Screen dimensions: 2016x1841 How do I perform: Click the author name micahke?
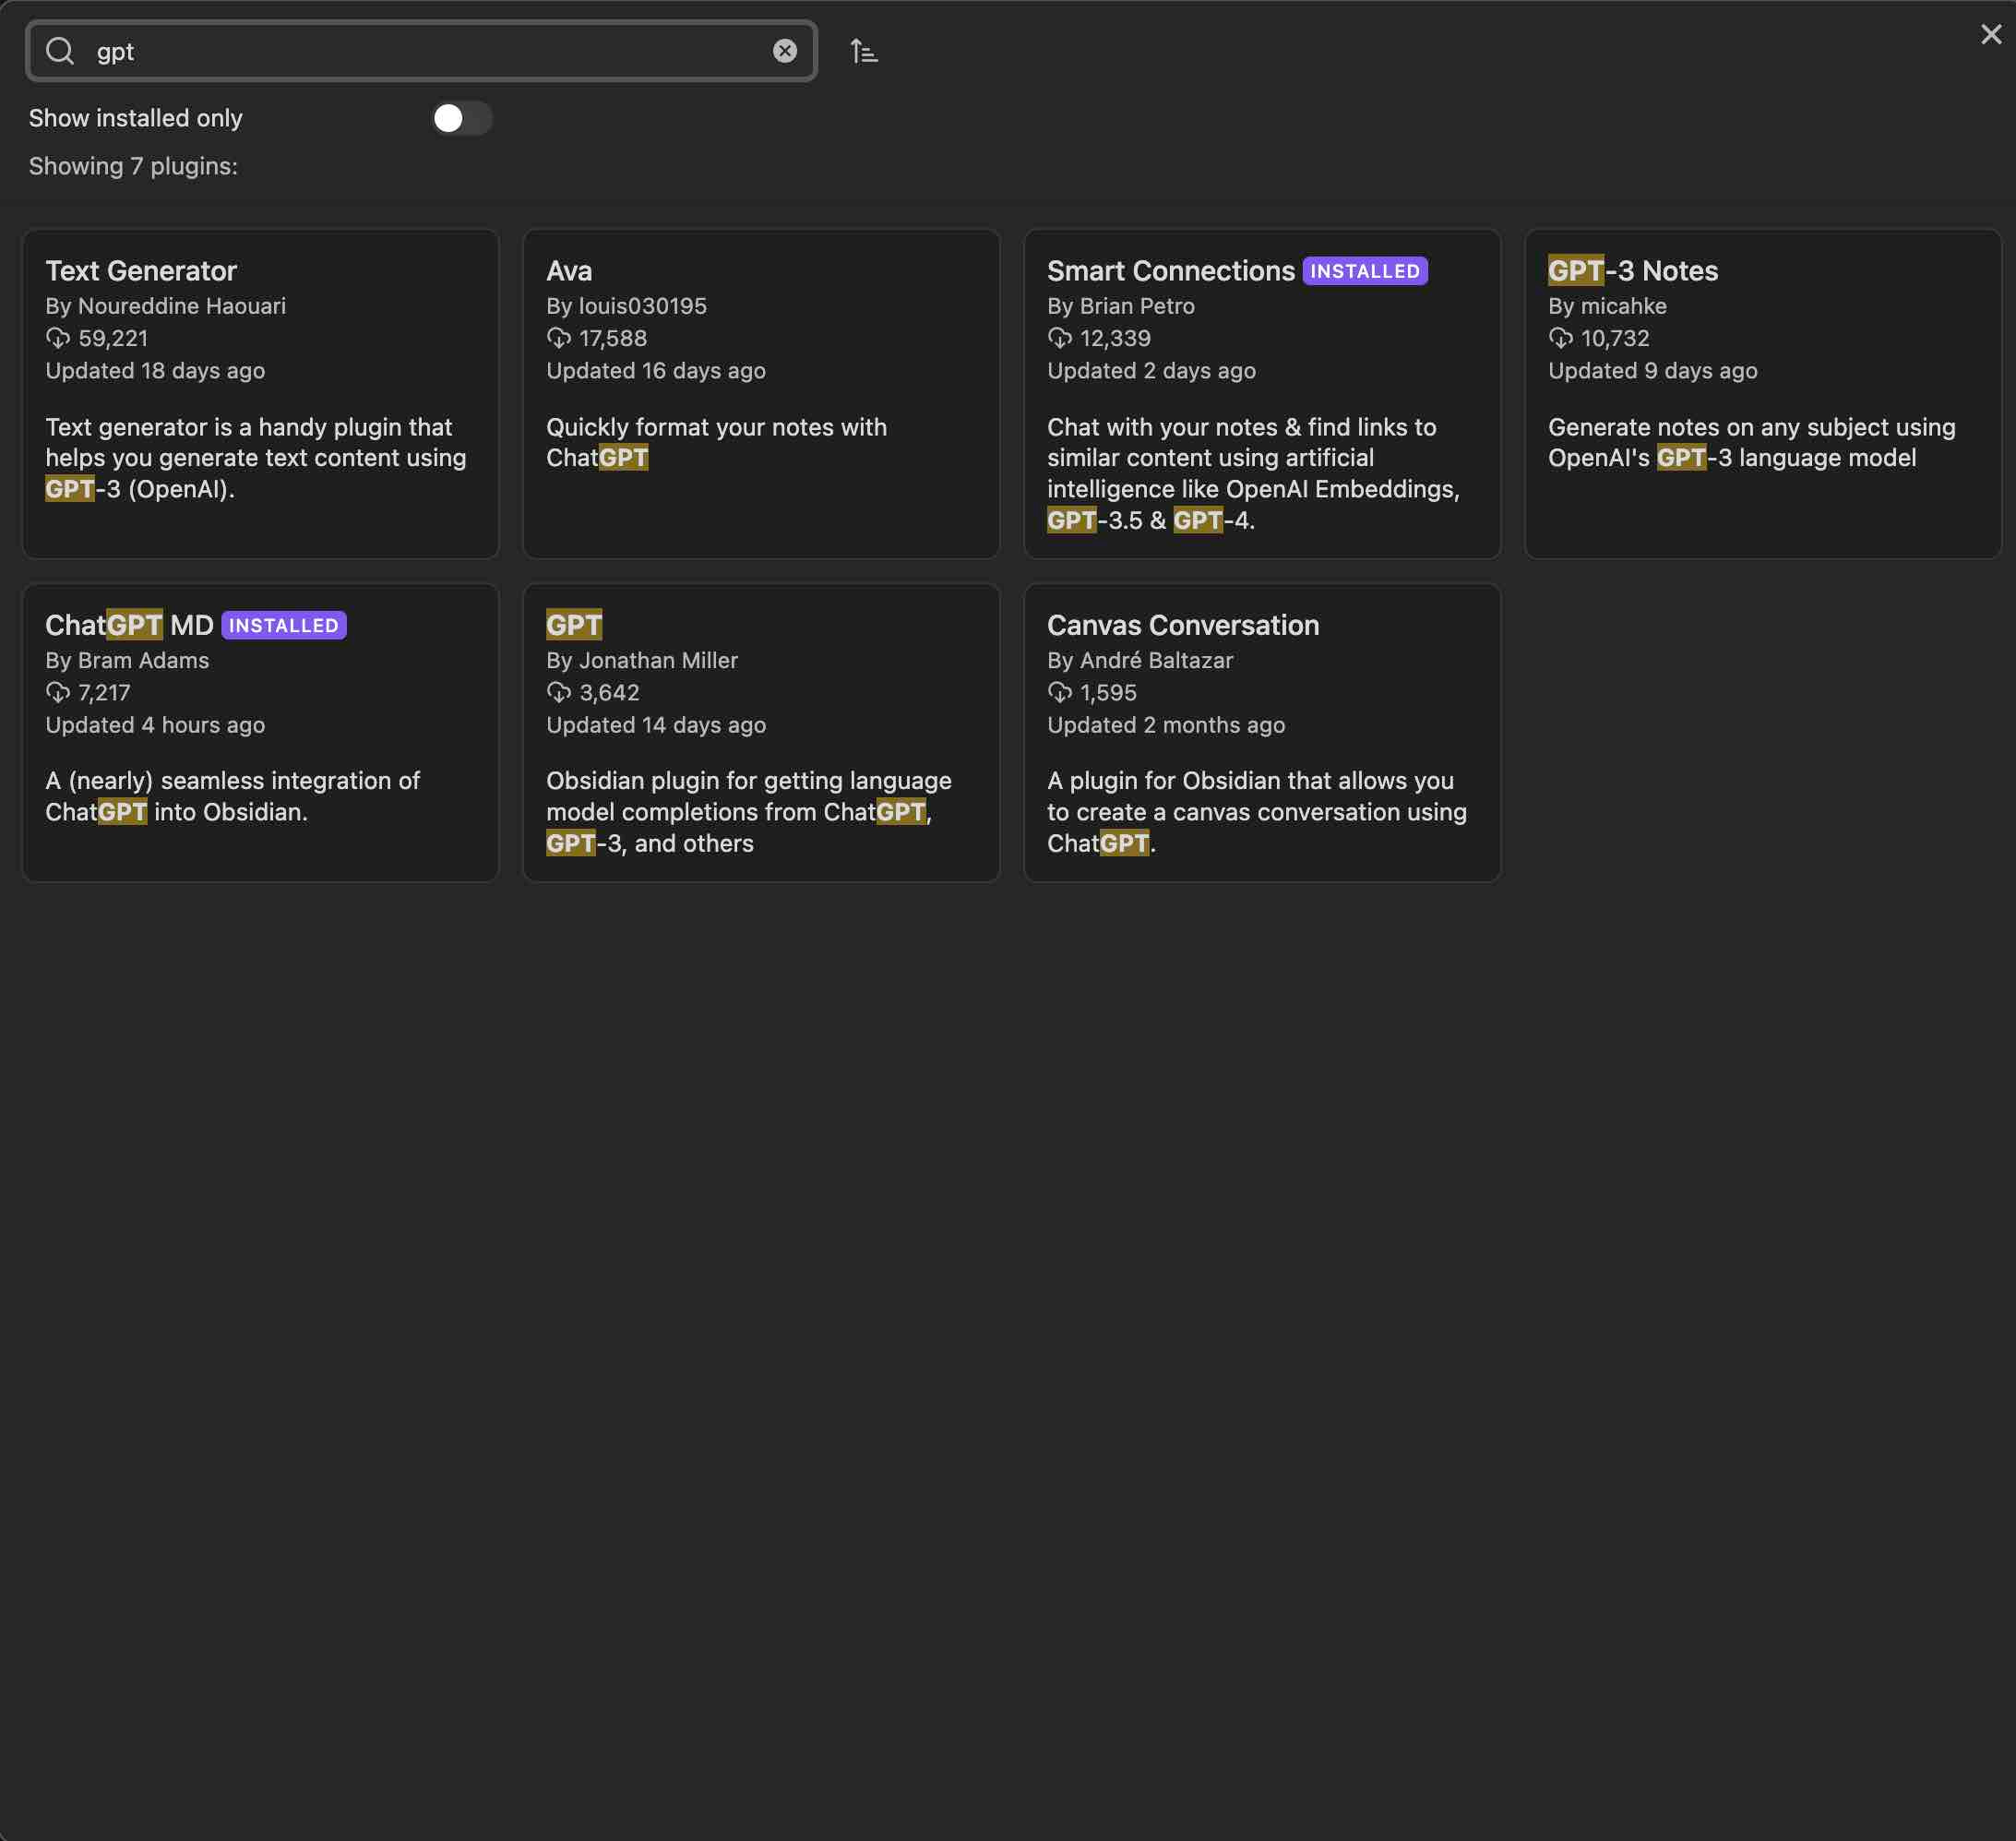click(1622, 306)
